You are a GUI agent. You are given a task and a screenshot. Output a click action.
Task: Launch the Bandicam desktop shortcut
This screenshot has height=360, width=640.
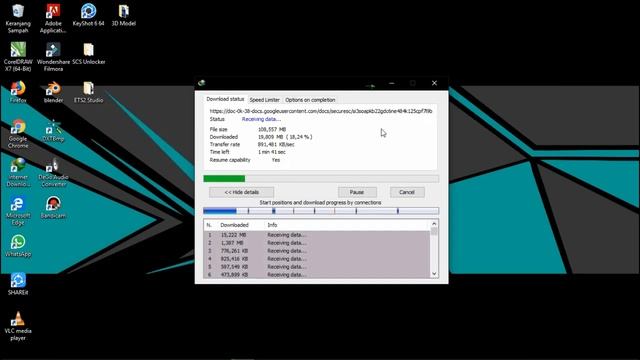[53, 207]
